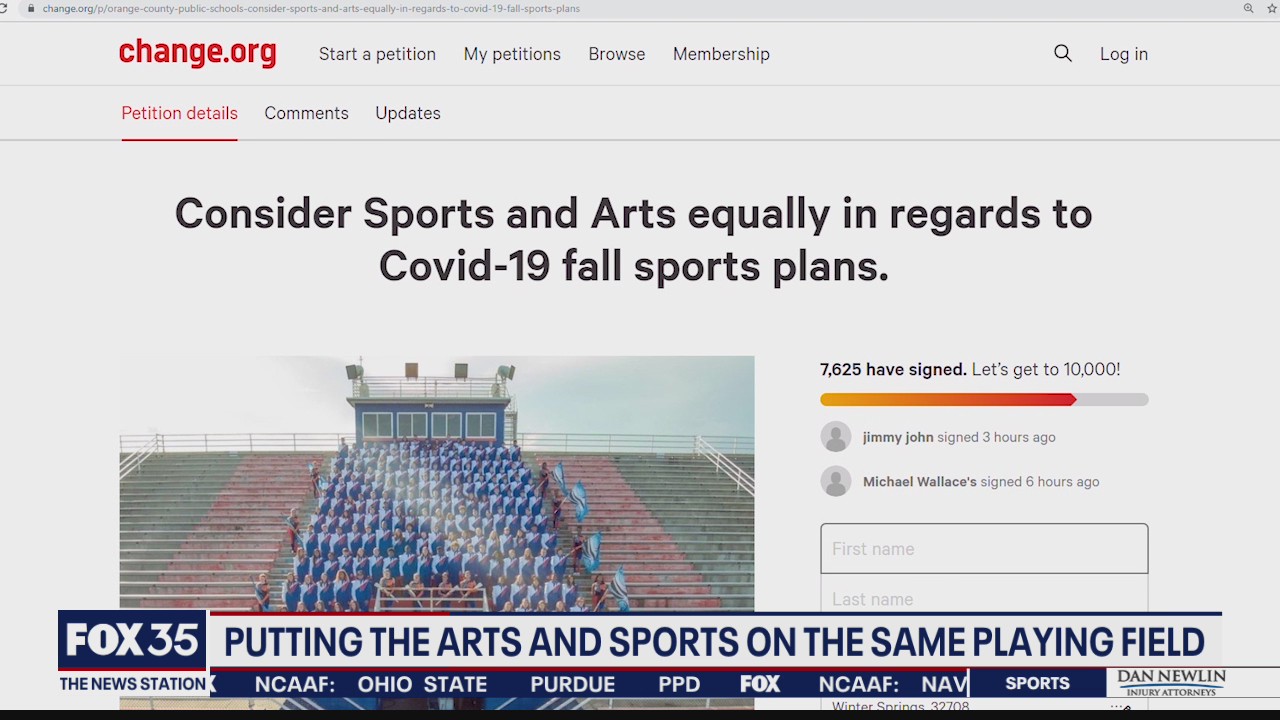The width and height of the screenshot is (1280, 720).
Task: Bookmark the page with the star icon
Action: click(x=1272, y=8)
